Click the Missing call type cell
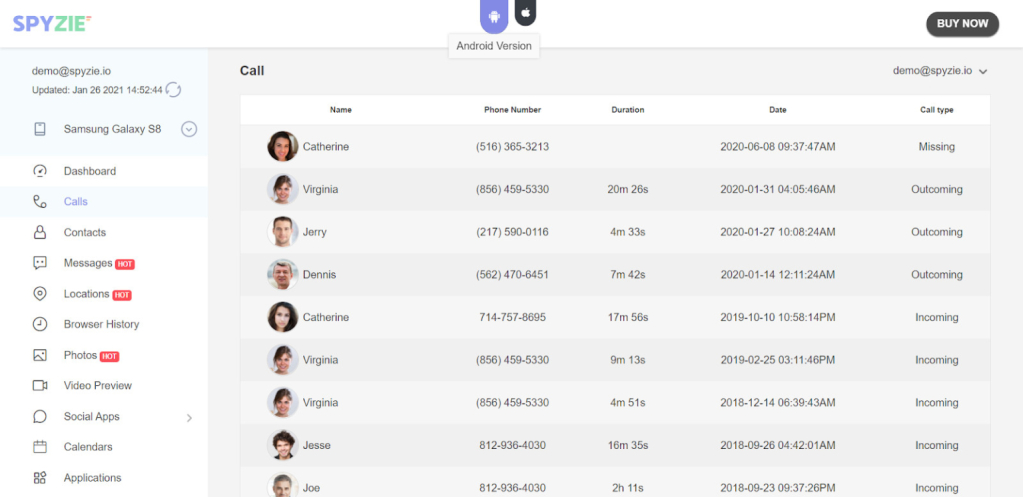Screen dimensions: 1023x497 pyautogui.click(x=936, y=147)
